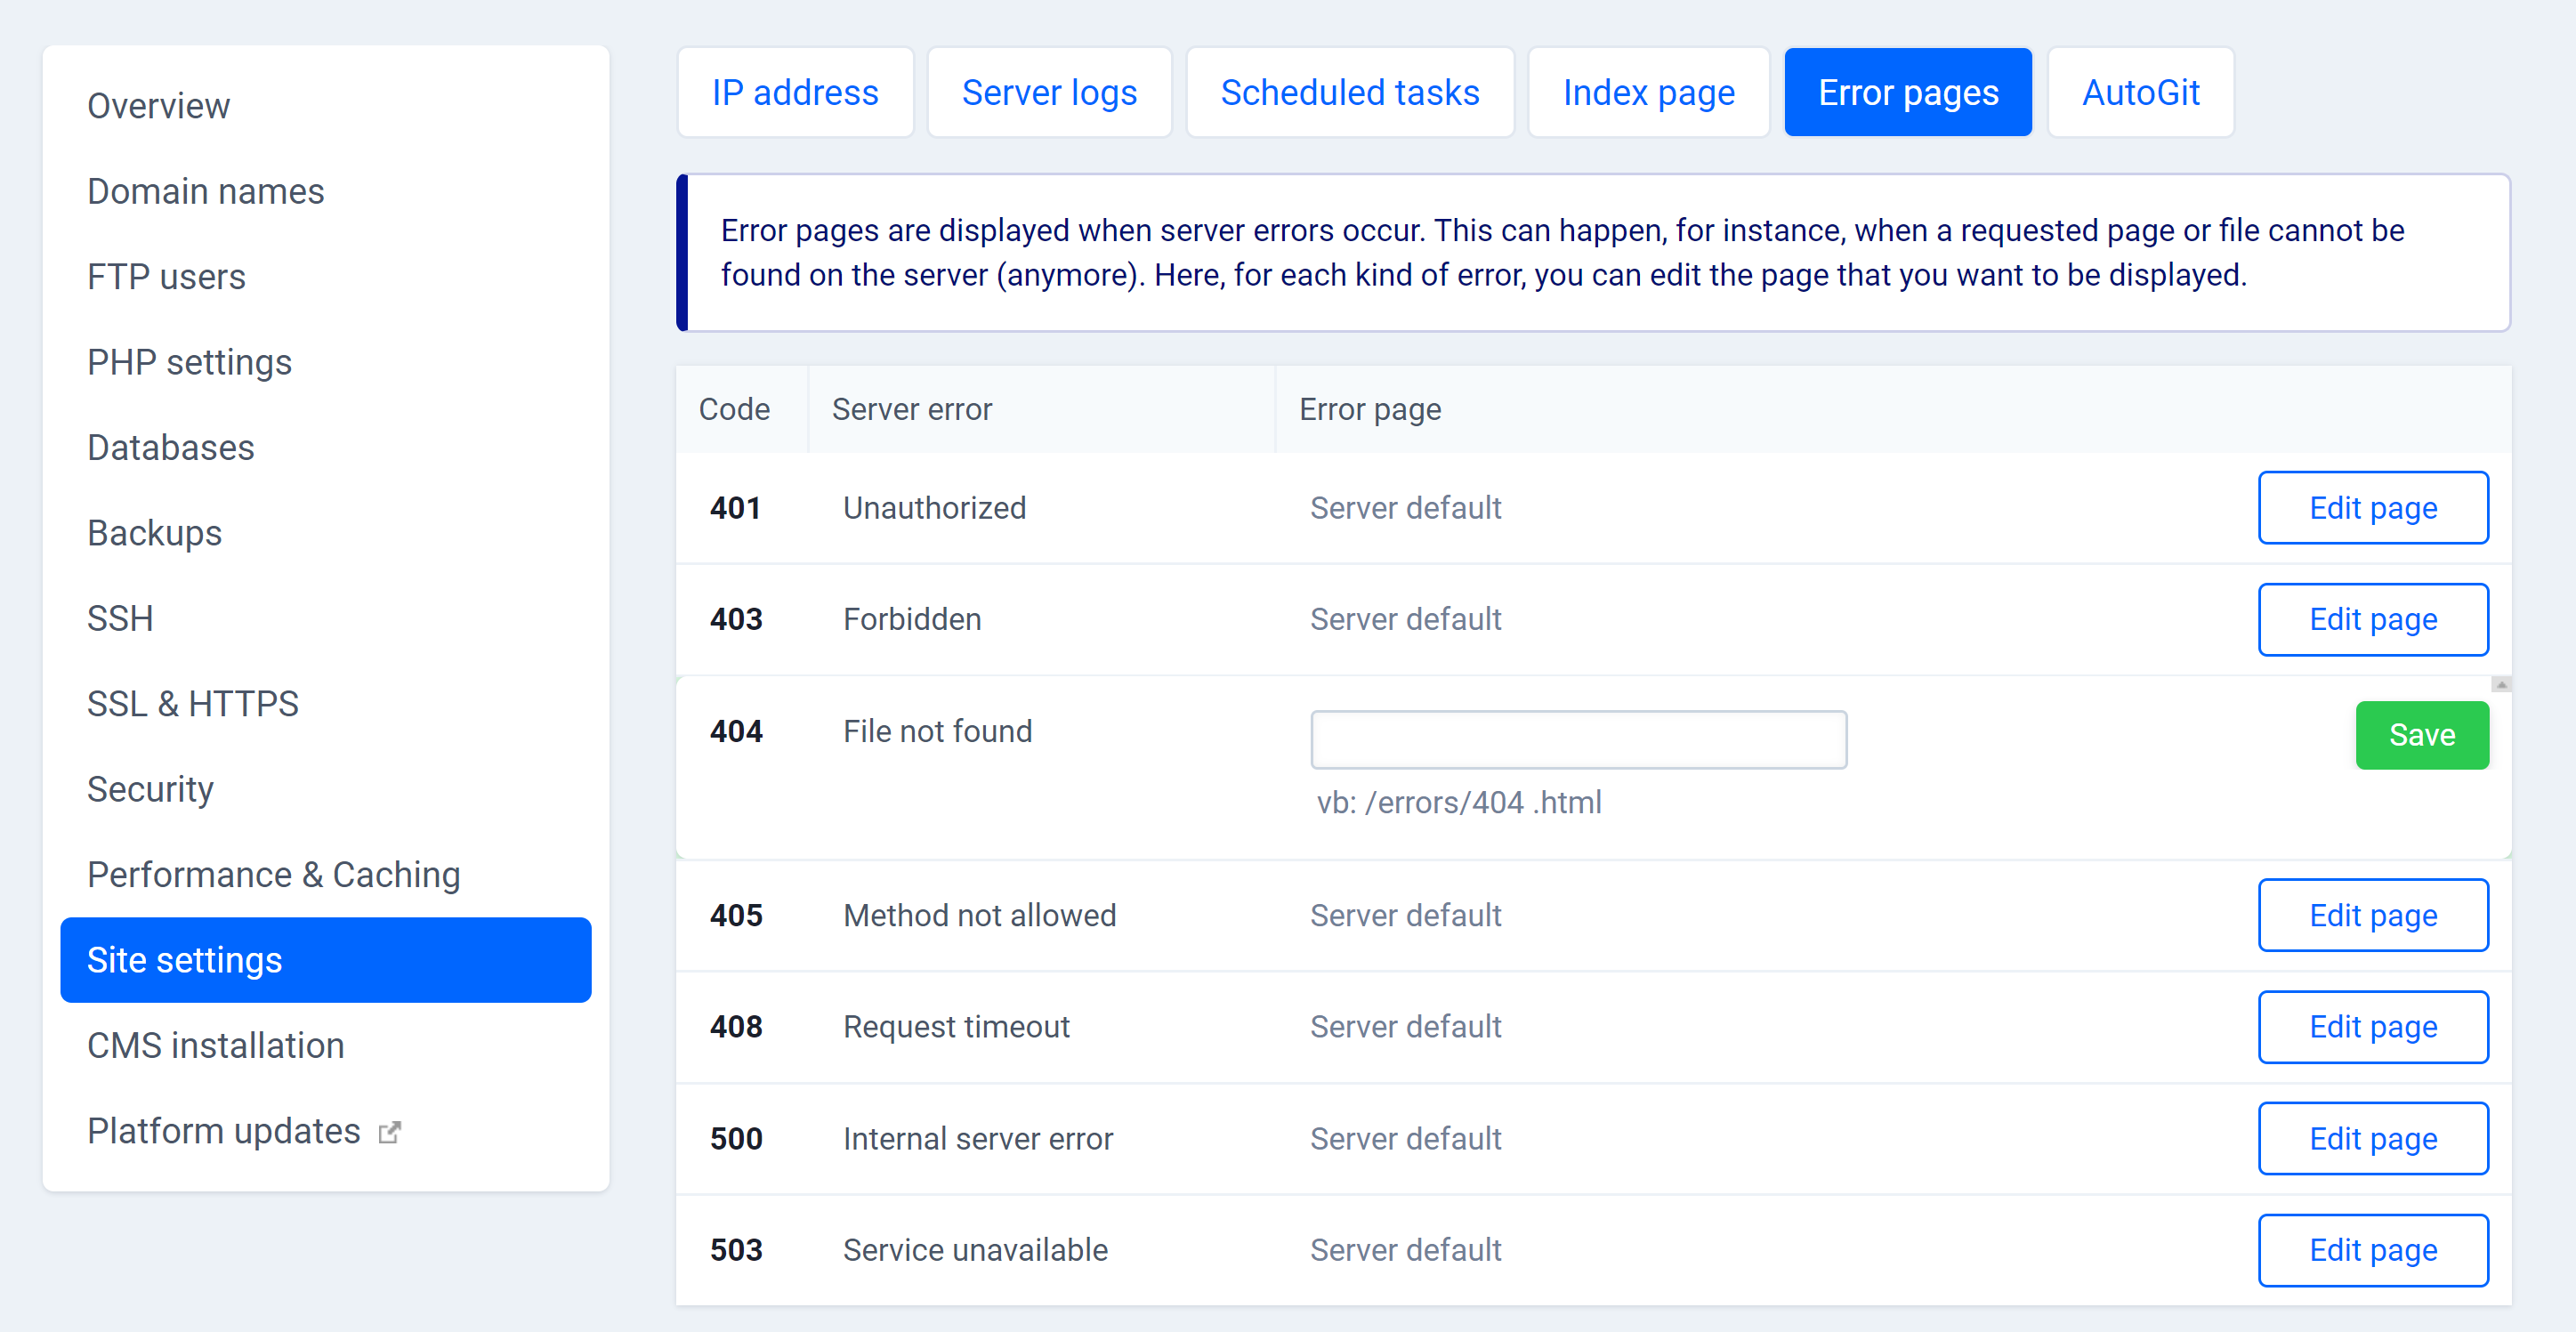Edit the 401 Unauthorized error page
Image resolution: width=2576 pixels, height=1332 pixels.
pyautogui.click(x=2373, y=507)
